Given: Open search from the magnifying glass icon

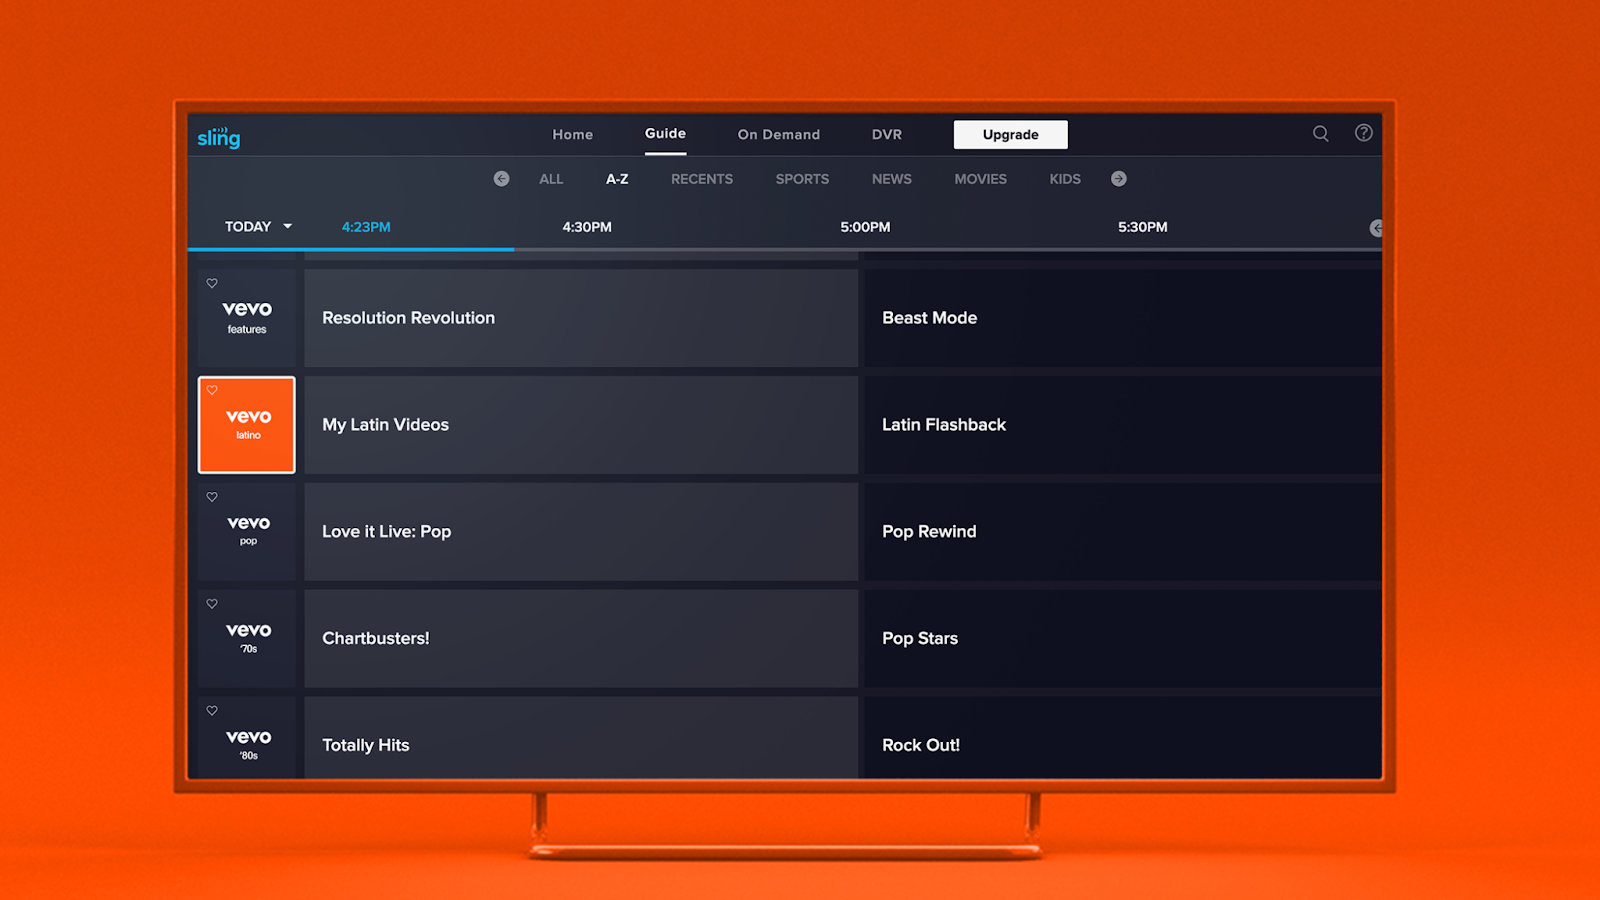Looking at the screenshot, I should (1320, 133).
